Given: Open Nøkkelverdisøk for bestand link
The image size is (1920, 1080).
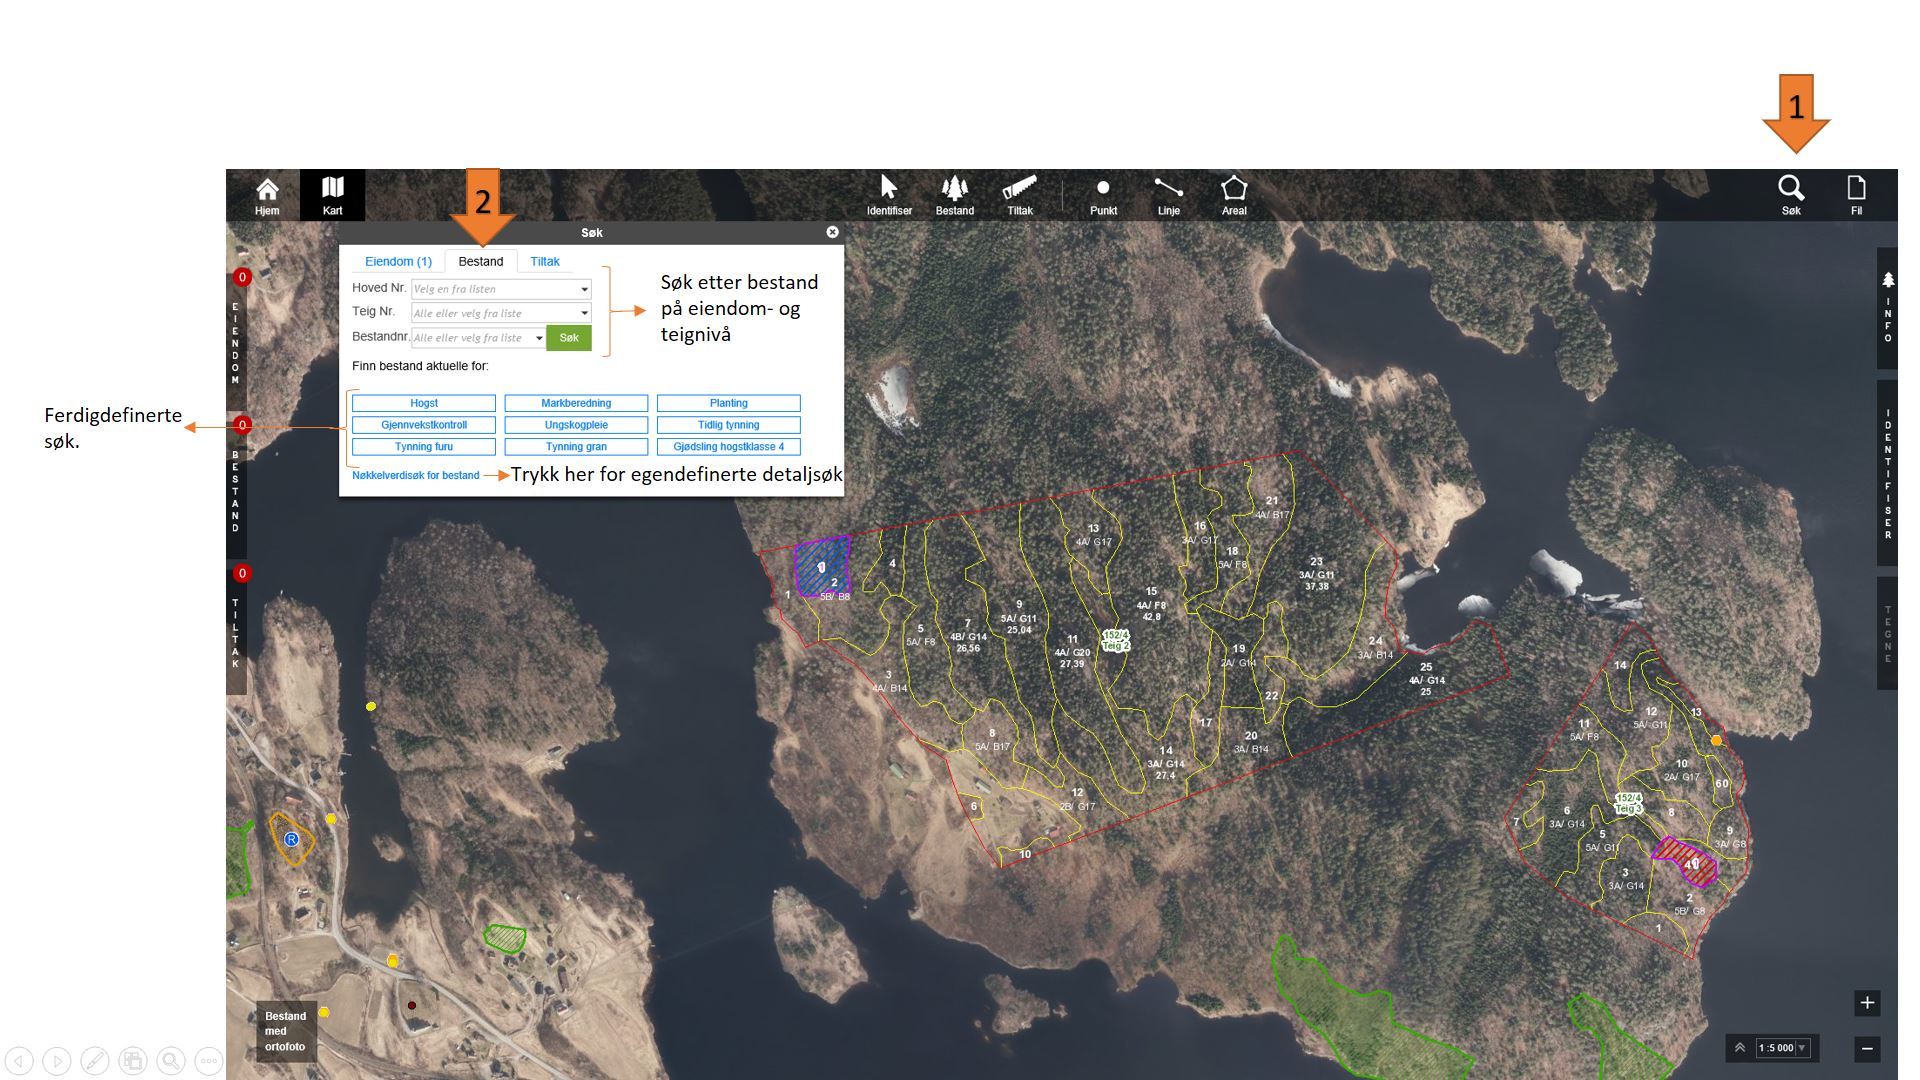Looking at the screenshot, I should (415, 475).
